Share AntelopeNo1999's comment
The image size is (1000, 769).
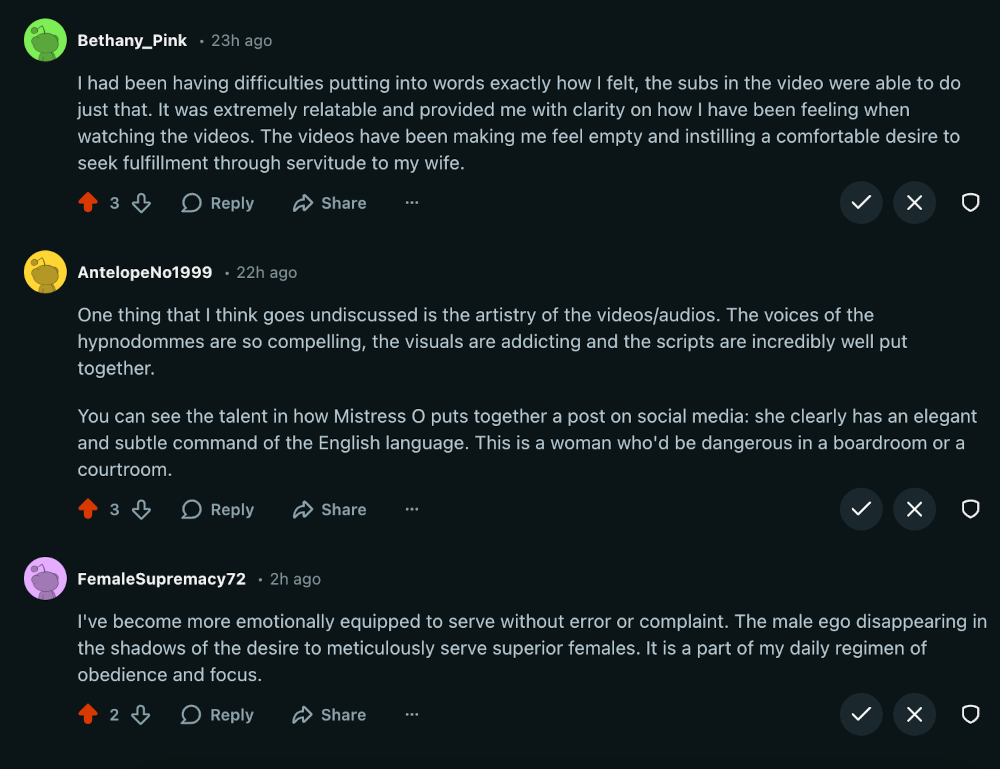tap(329, 509)
